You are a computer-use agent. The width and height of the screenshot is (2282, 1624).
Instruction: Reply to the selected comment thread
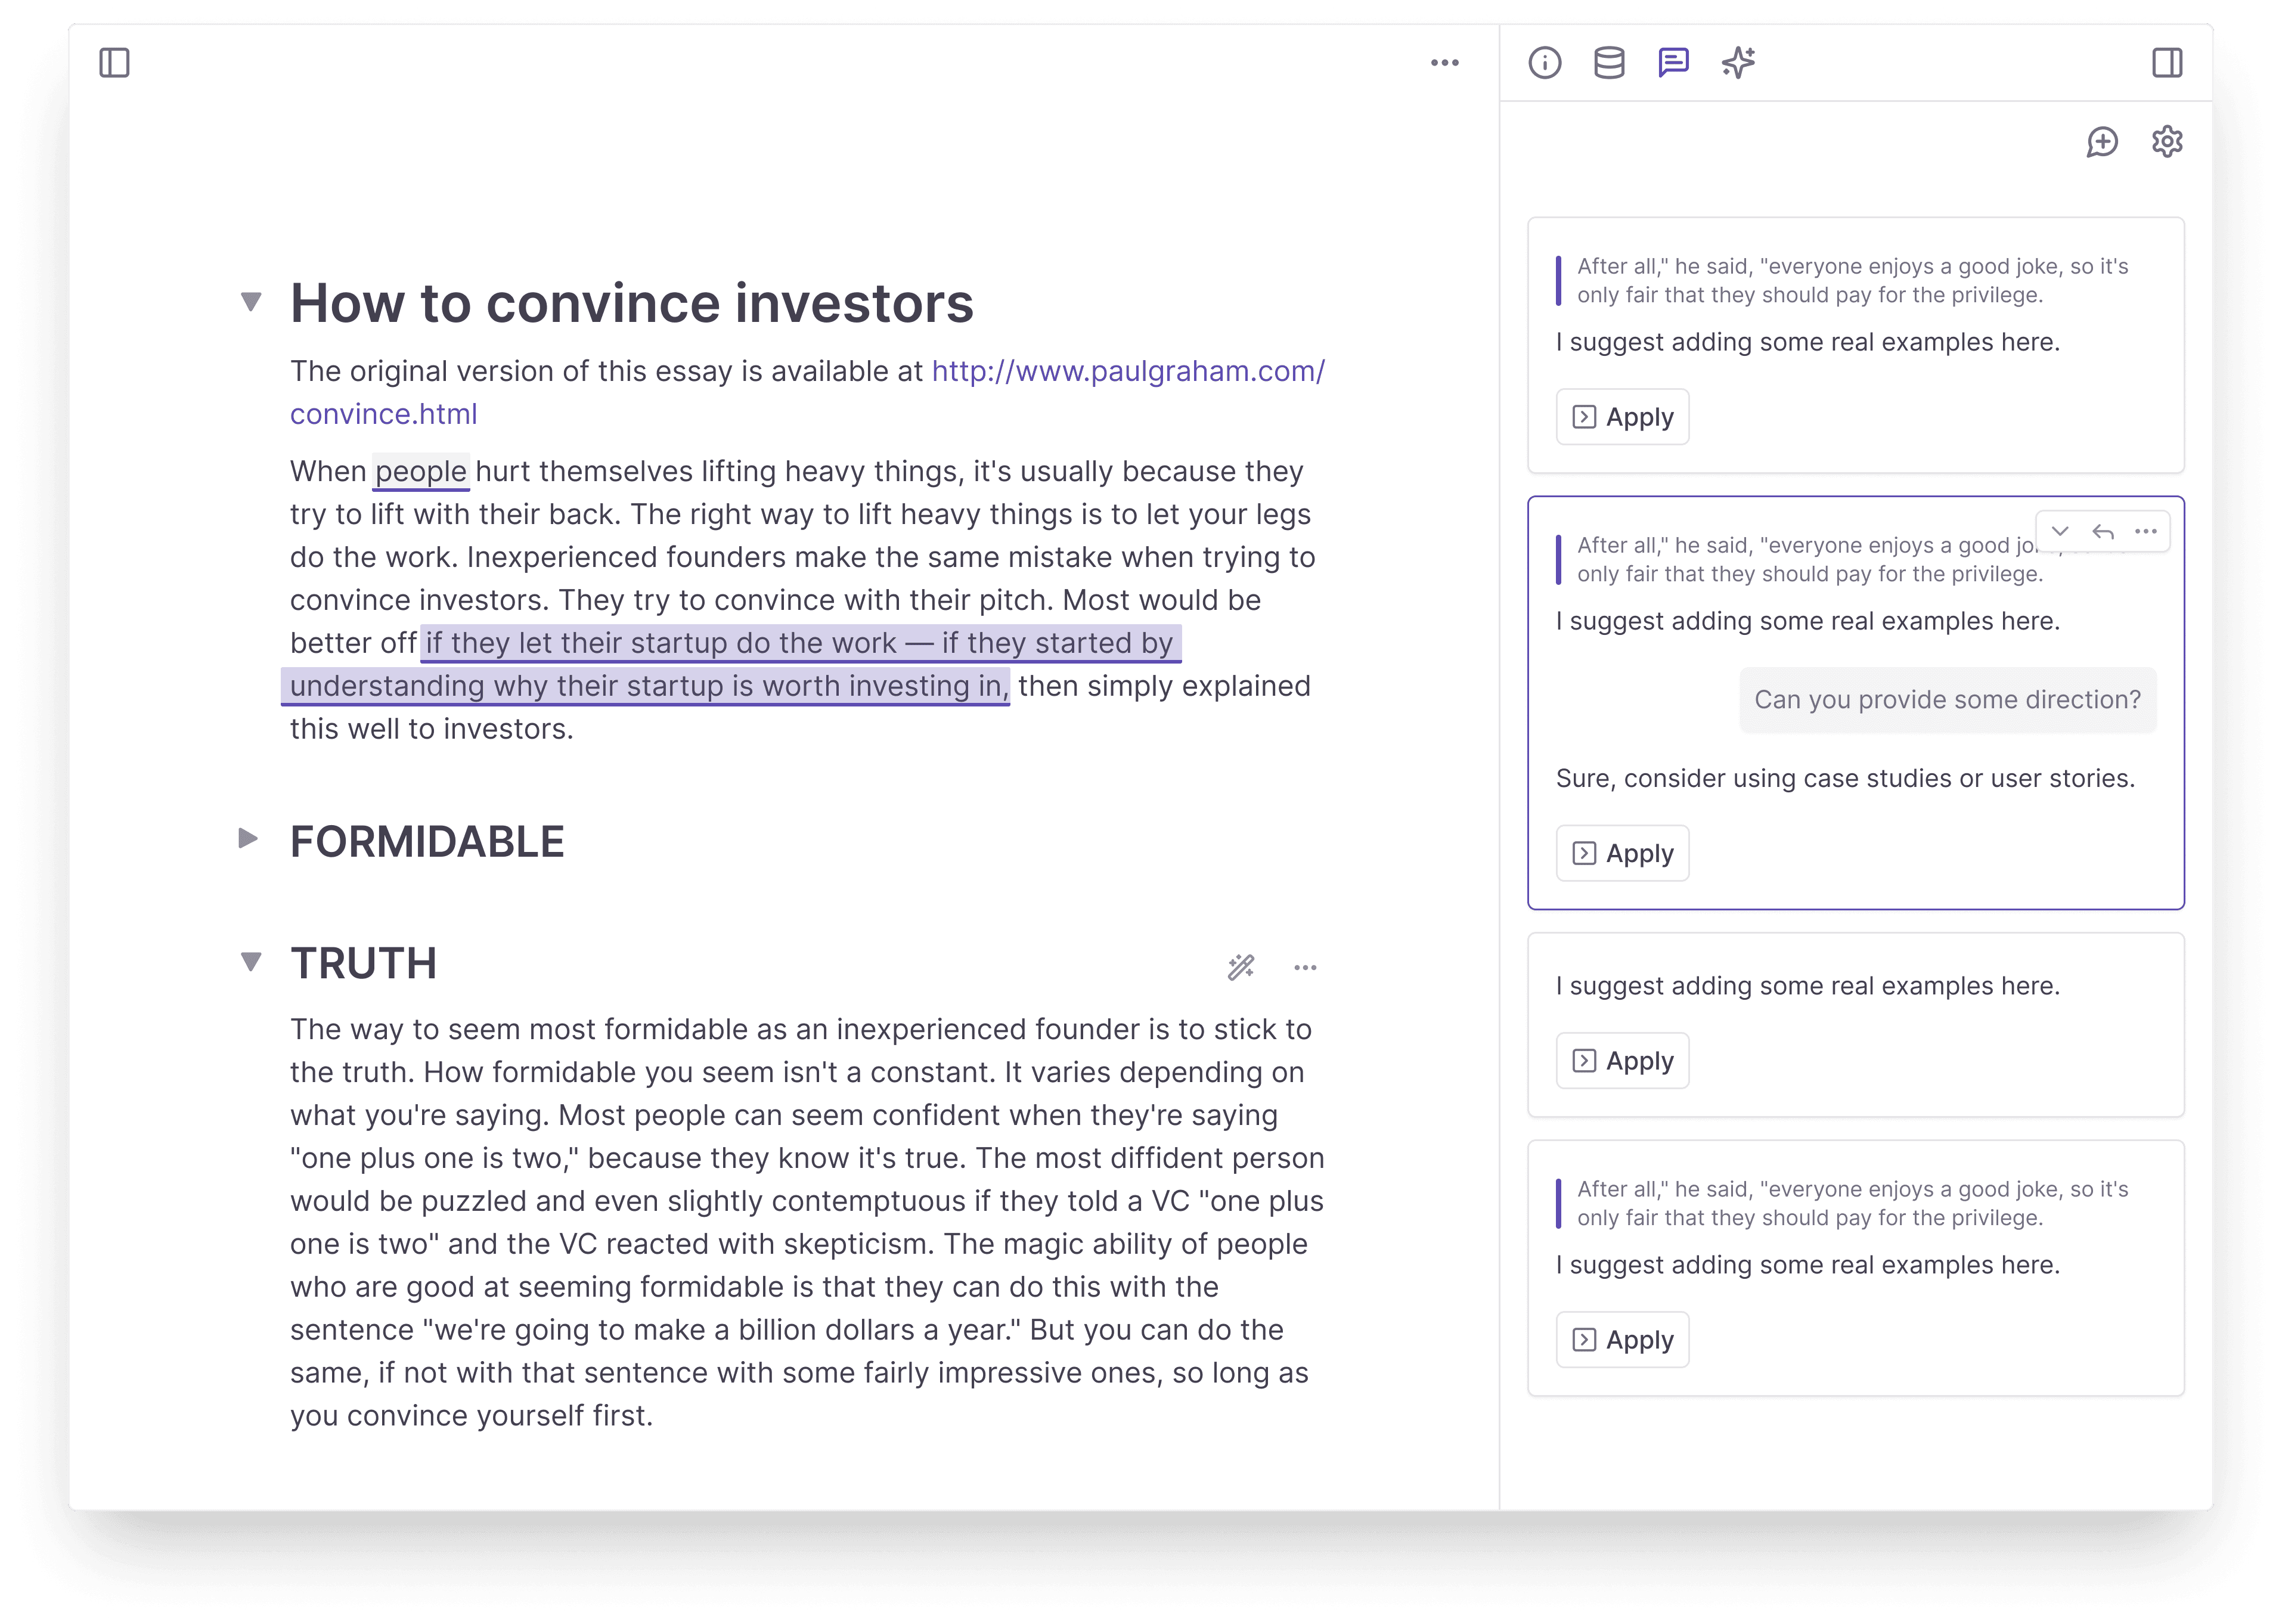2103,531
